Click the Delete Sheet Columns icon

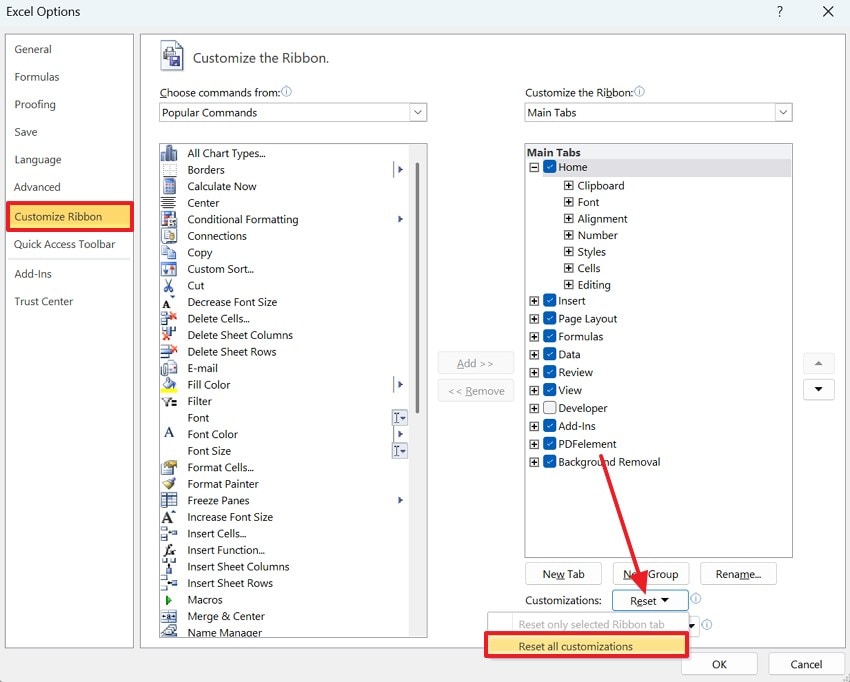click(169, 334)
